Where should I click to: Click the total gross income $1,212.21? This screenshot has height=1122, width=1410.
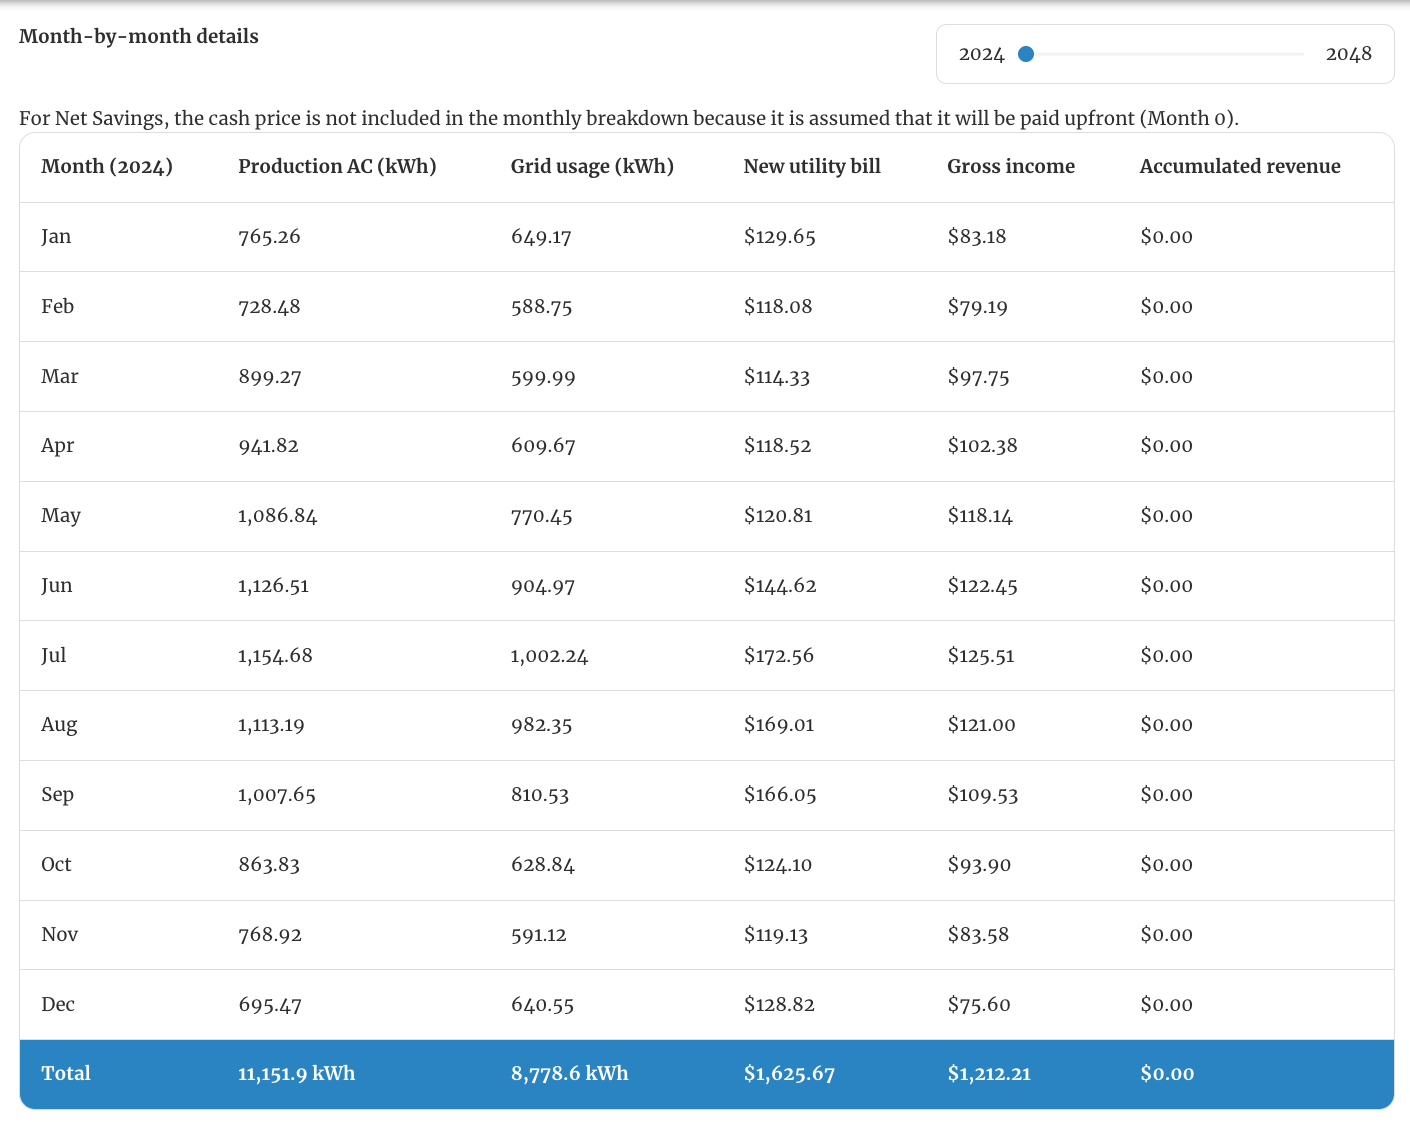989,1073
